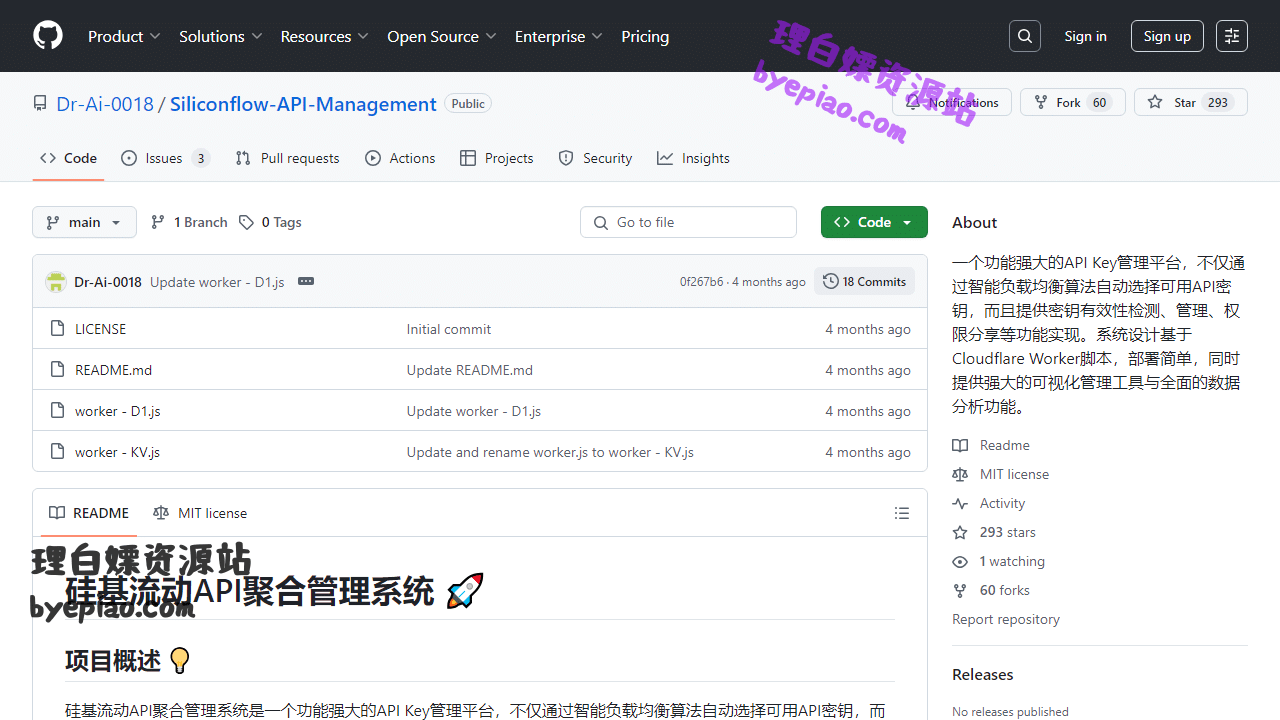This screenshot has width=1280, height=720.
Task: Open the Releases section heading
Action: [983, 674]
